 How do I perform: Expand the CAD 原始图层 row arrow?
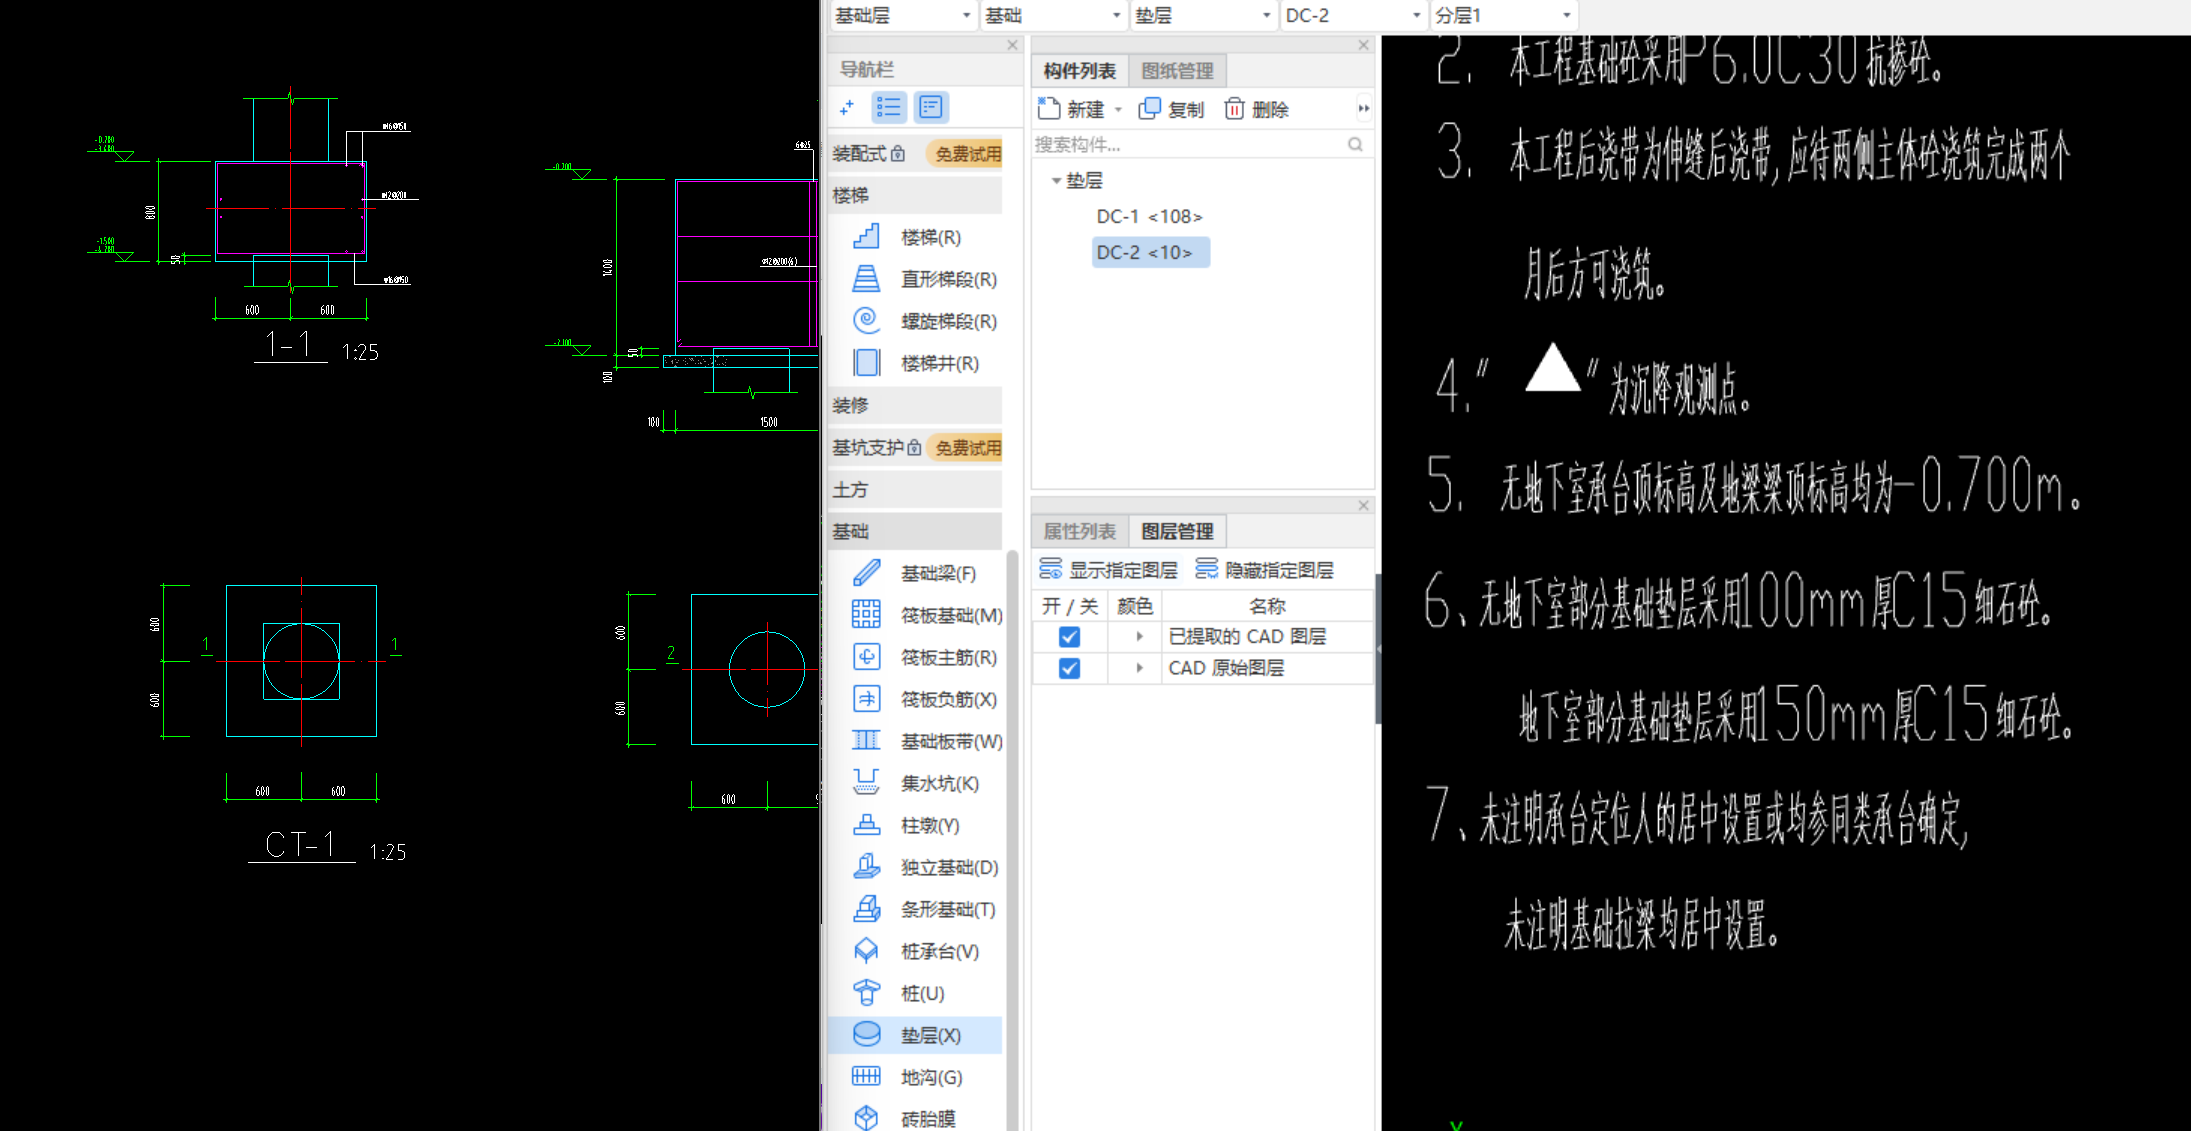click(1139, 668)
